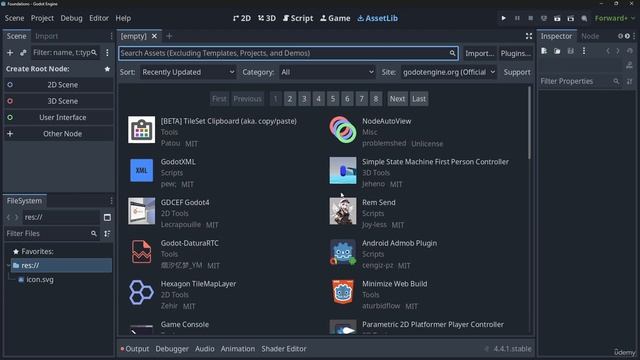Switch to the 3D workspace
The image size is (640, 360).
click(x=267, y=18)
